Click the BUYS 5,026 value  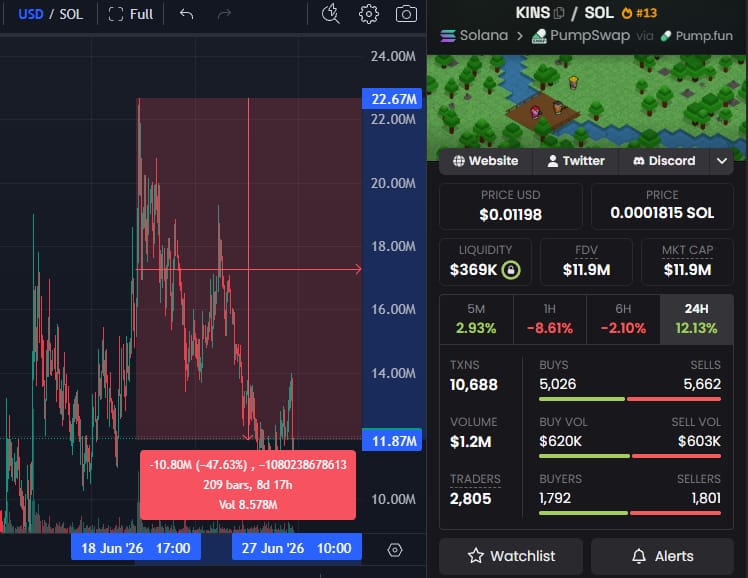click(x=558, y=384)
